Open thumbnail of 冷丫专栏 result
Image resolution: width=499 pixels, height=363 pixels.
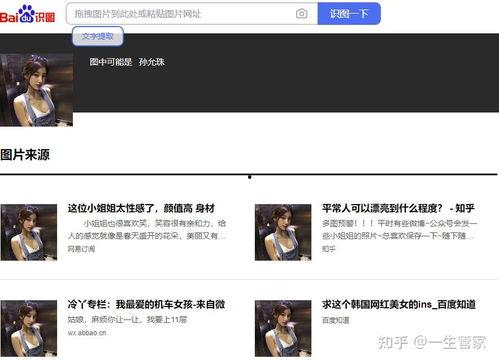pyautogui.click(x=29, y=328)
